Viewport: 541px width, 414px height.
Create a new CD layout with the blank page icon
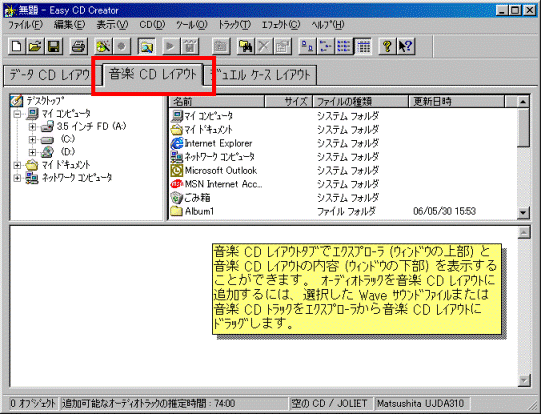coord(16,46)
